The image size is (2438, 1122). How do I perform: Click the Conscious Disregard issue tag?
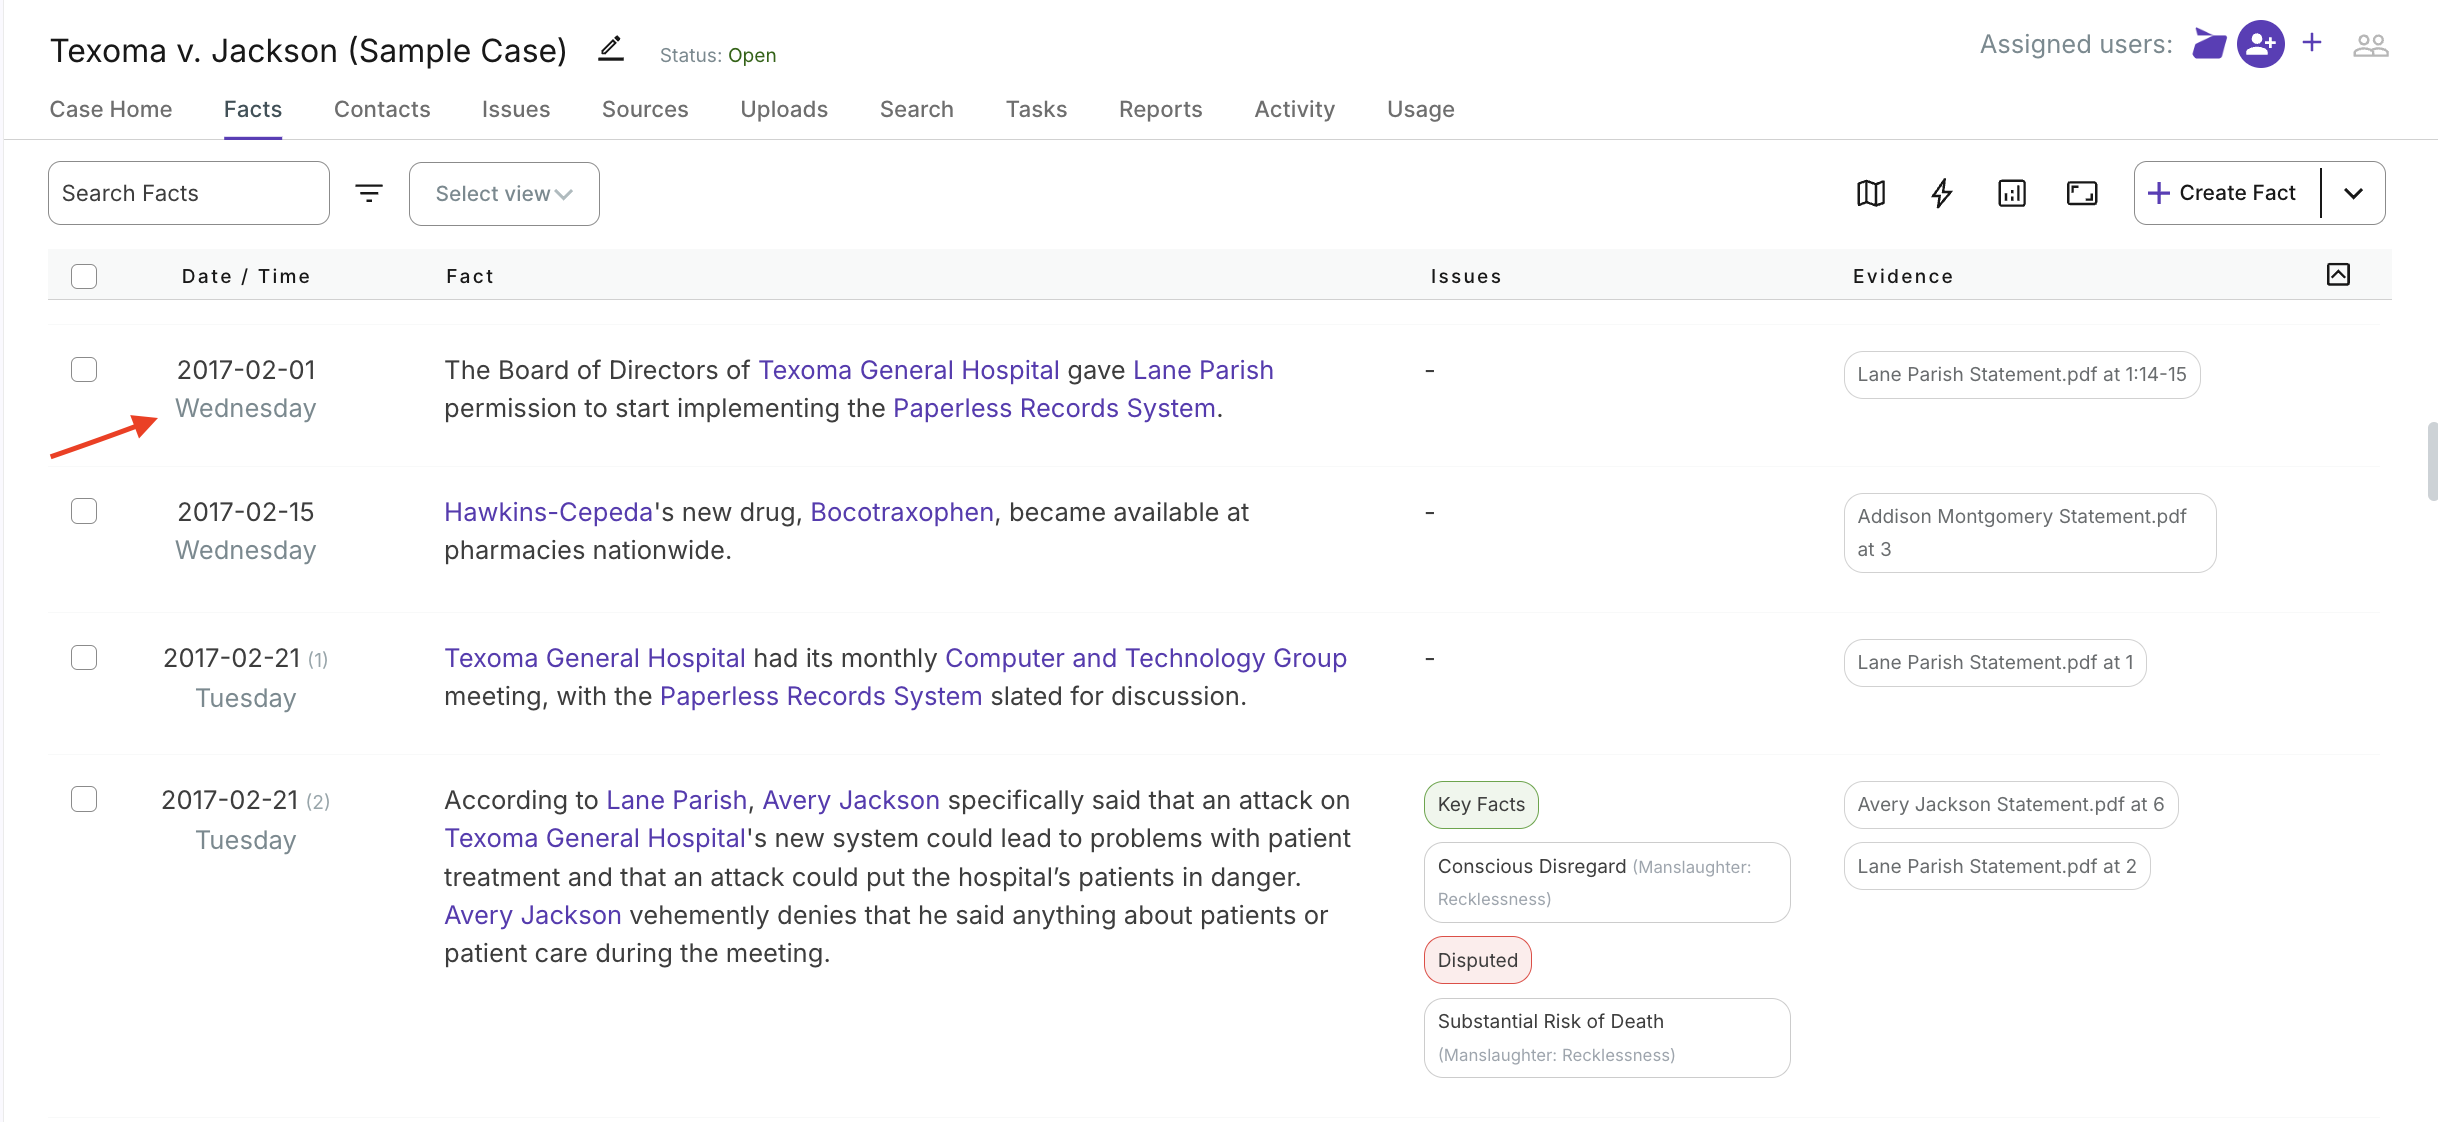pyautogui.click(x=1607, y=882)
